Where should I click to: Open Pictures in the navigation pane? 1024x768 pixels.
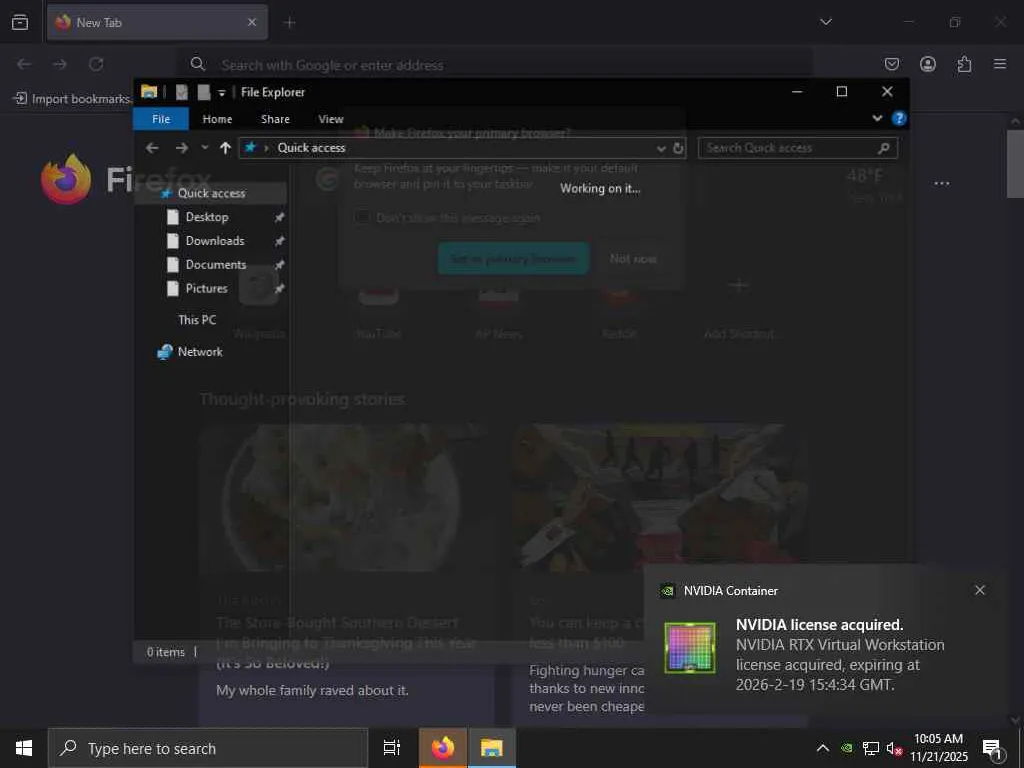(206, 289)
